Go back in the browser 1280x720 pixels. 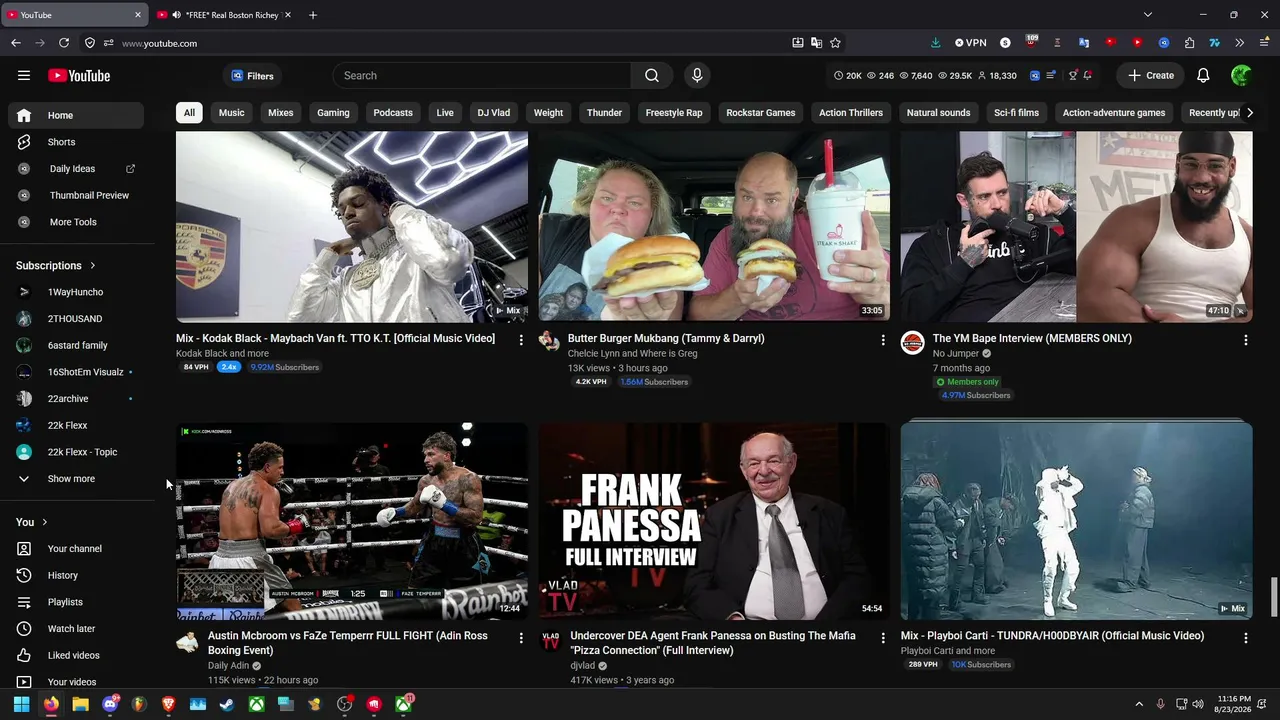tap(16, 43)
